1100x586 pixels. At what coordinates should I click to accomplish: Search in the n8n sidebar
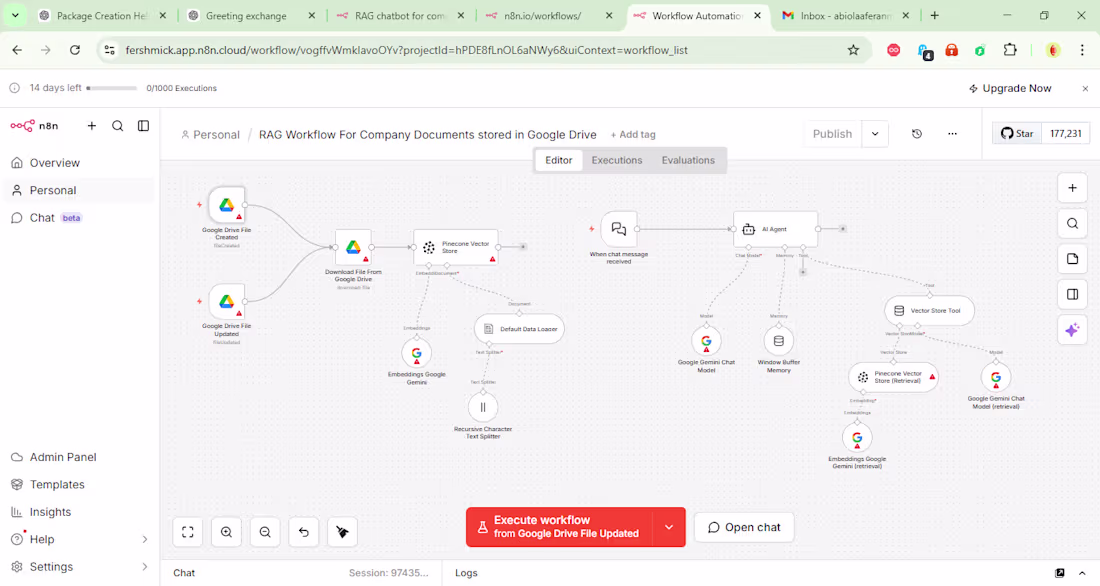117,126
